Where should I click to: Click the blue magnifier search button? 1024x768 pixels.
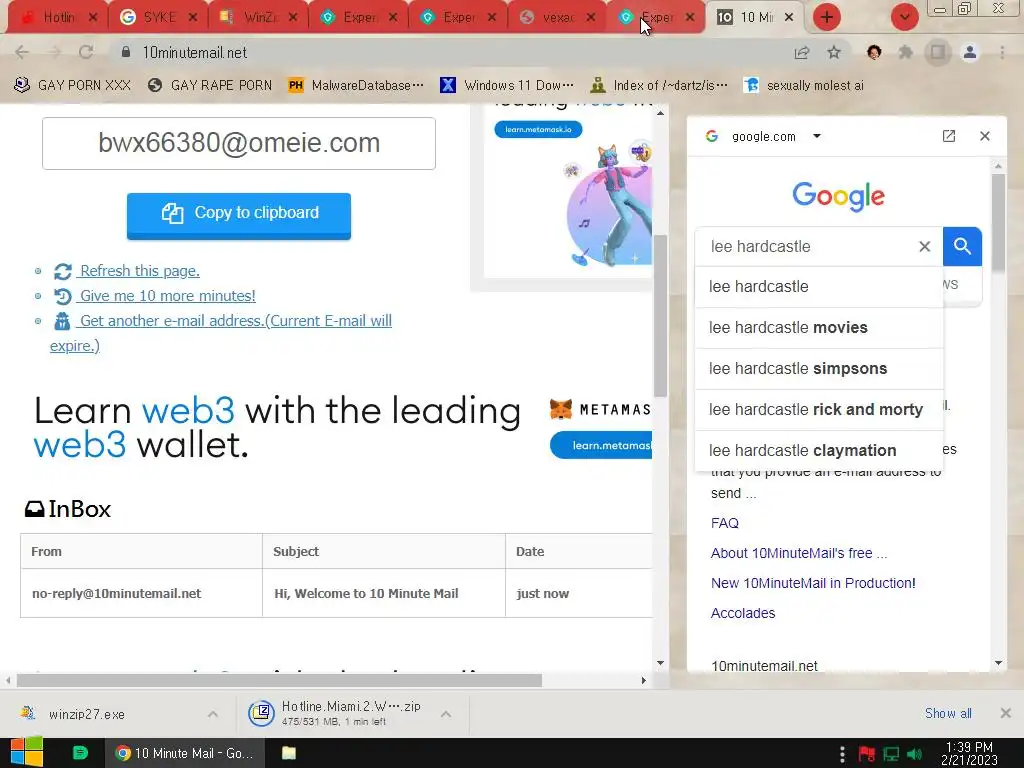tap(963, 246)
